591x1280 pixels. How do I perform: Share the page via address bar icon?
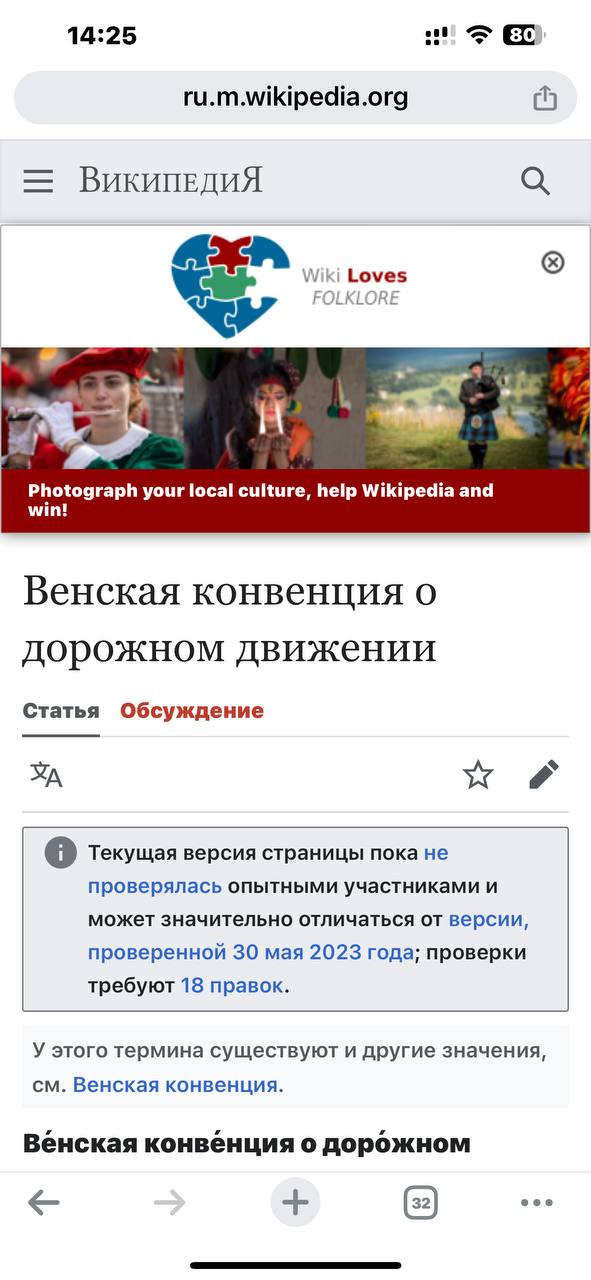[544, 98]
